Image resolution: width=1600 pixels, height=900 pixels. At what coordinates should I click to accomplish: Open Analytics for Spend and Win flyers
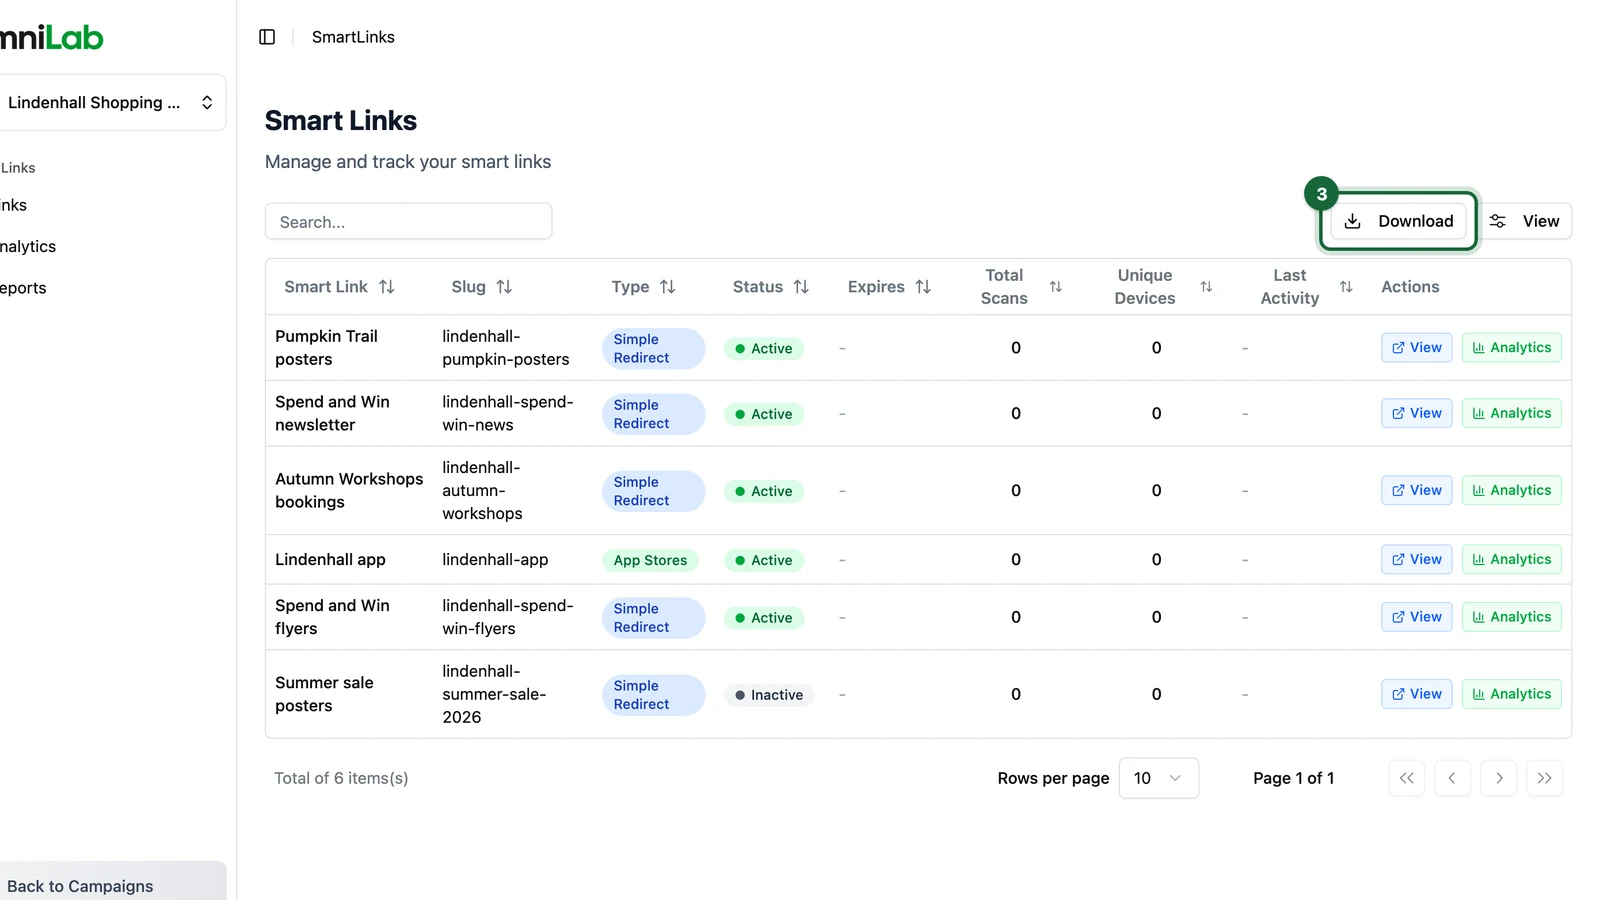pyautogui.click(x=1511, y=617)
